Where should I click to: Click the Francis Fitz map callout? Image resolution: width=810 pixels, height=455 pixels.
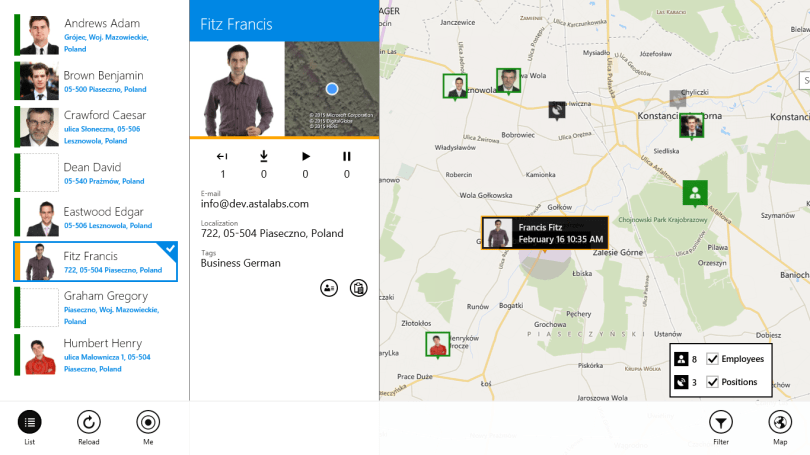544,233
